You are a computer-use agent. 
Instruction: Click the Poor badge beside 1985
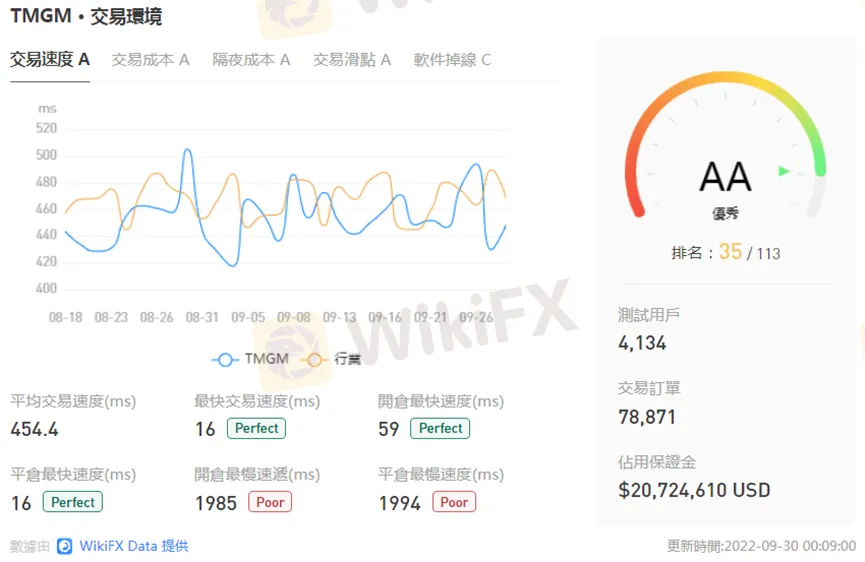[x=270, y=502]
